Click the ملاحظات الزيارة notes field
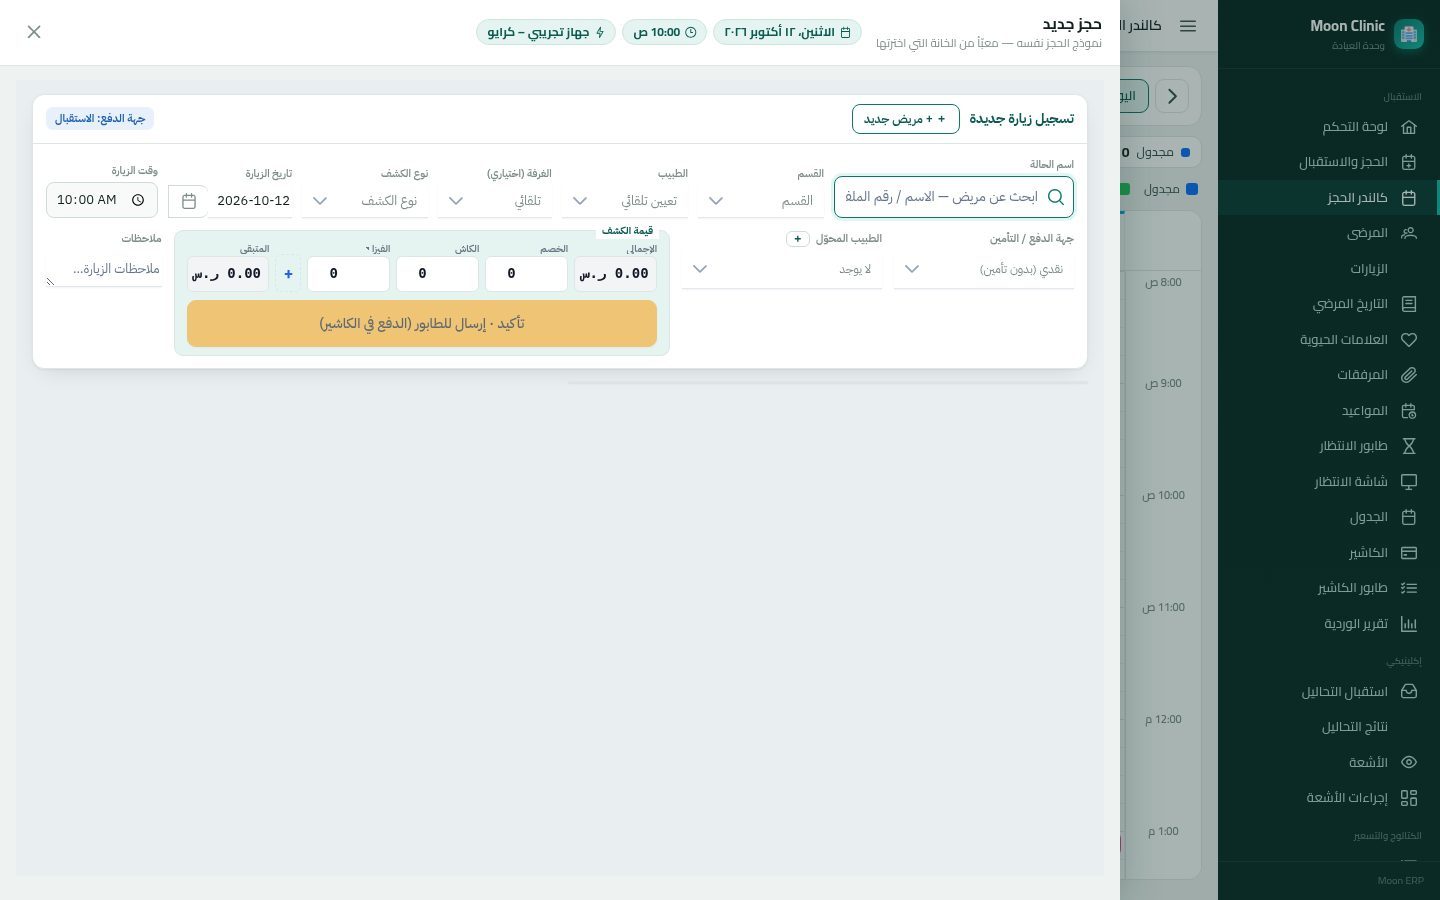The width and height of the screenshot is (1440, 900). click(x=104, y=269)
